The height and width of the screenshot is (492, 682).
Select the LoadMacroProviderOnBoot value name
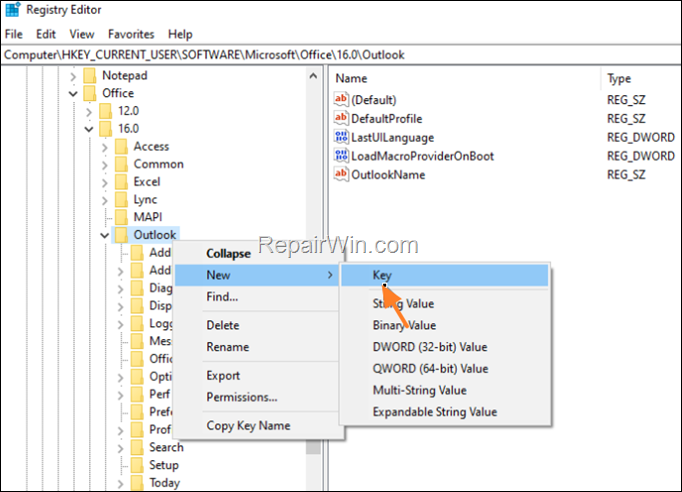click(x=422, y=156)
